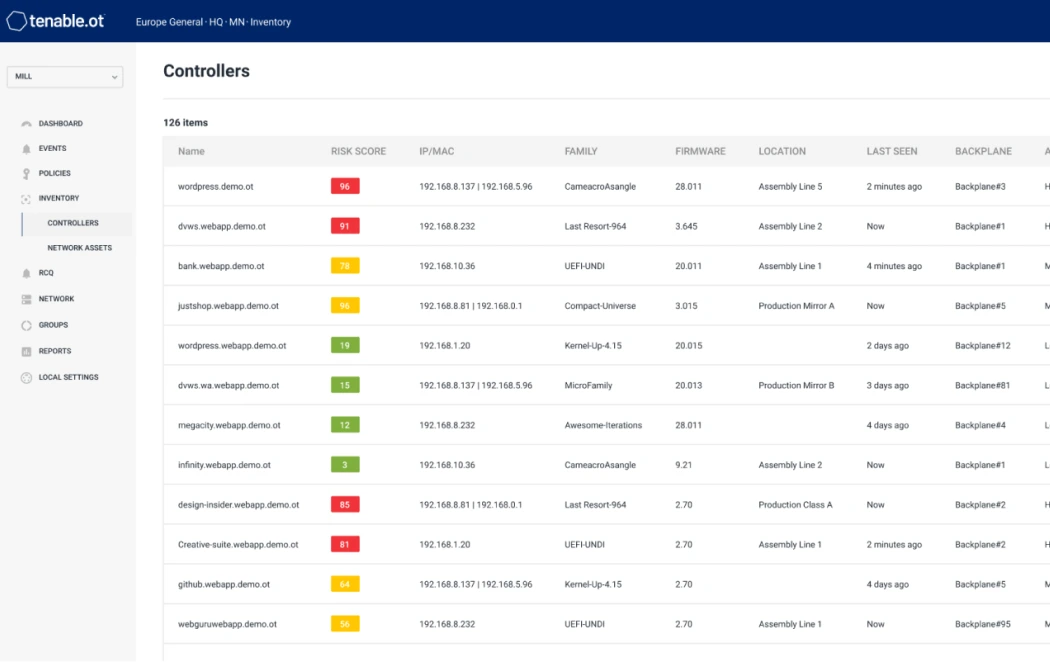The image size is (1050, 662).
Task: Open Local Settings in the sidebar
Action: tap(68, 378)
